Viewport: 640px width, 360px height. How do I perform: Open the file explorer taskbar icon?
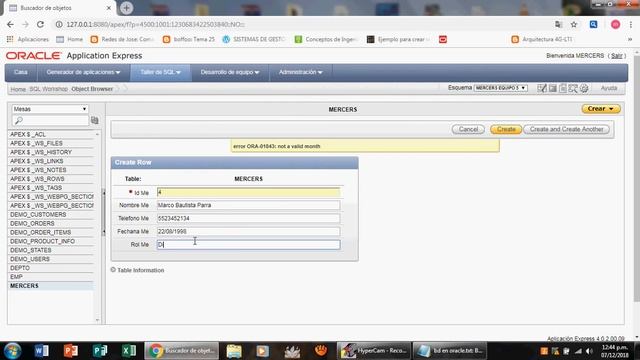click(x=234, y=351)
